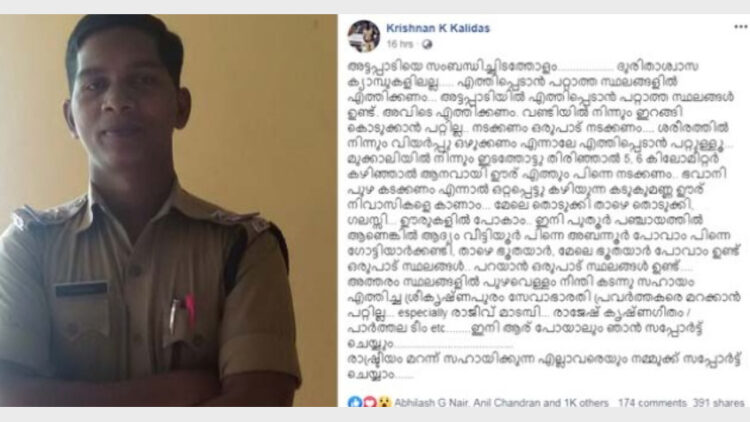This screenshot has width=750, height=422.
Task: Click the 16 hrs timestamp
Action: [399, 44]
